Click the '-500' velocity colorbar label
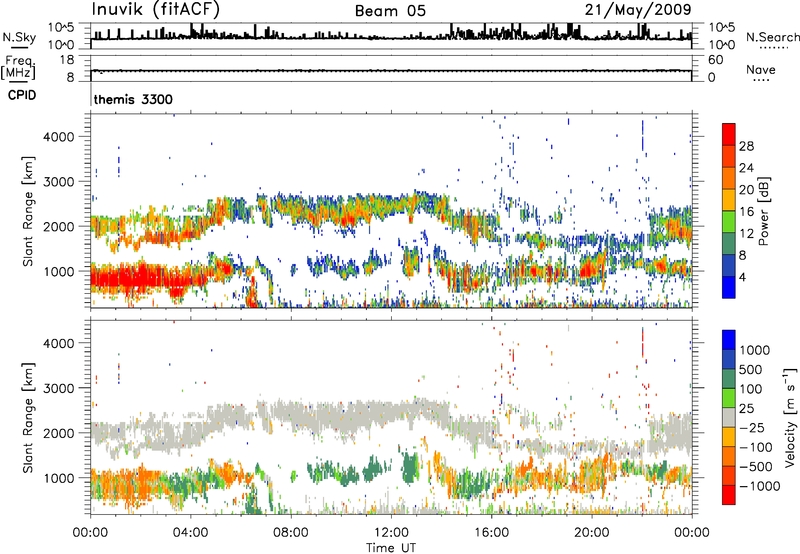This screenshot has height=554, width=800. click(x=756, y=466)
